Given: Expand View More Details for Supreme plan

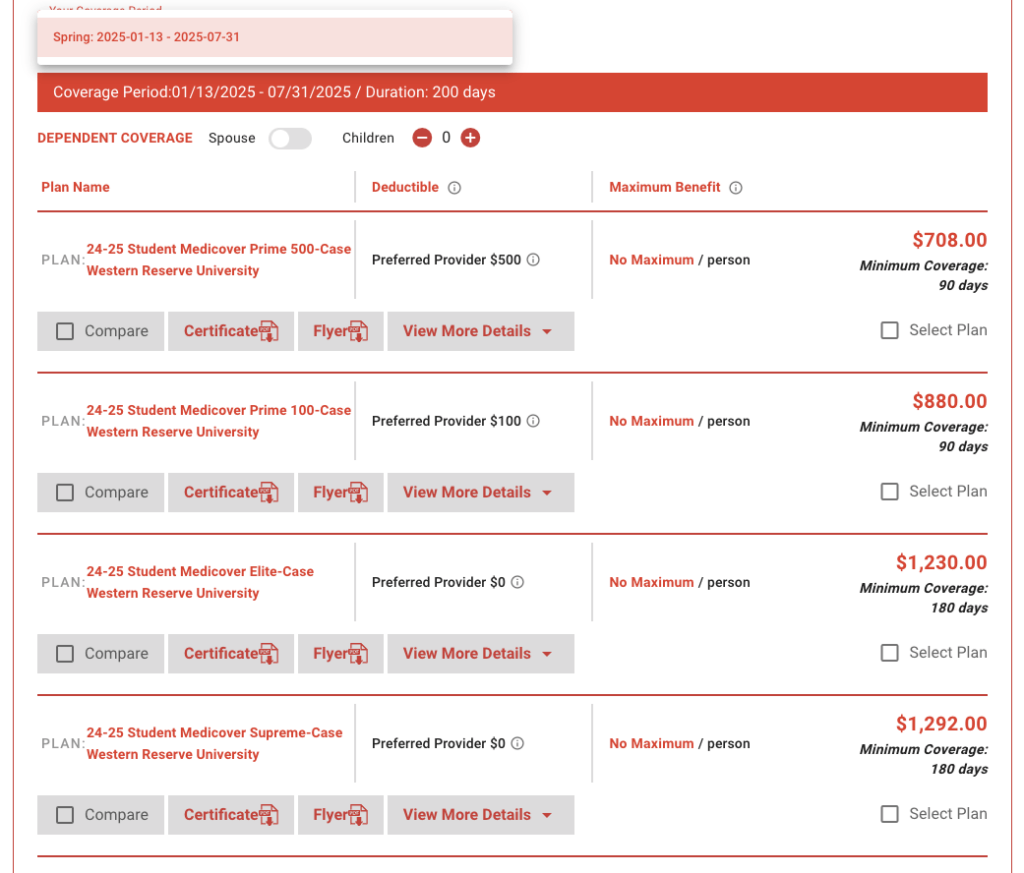Looking at the screenshot, I should click(481, 815).
